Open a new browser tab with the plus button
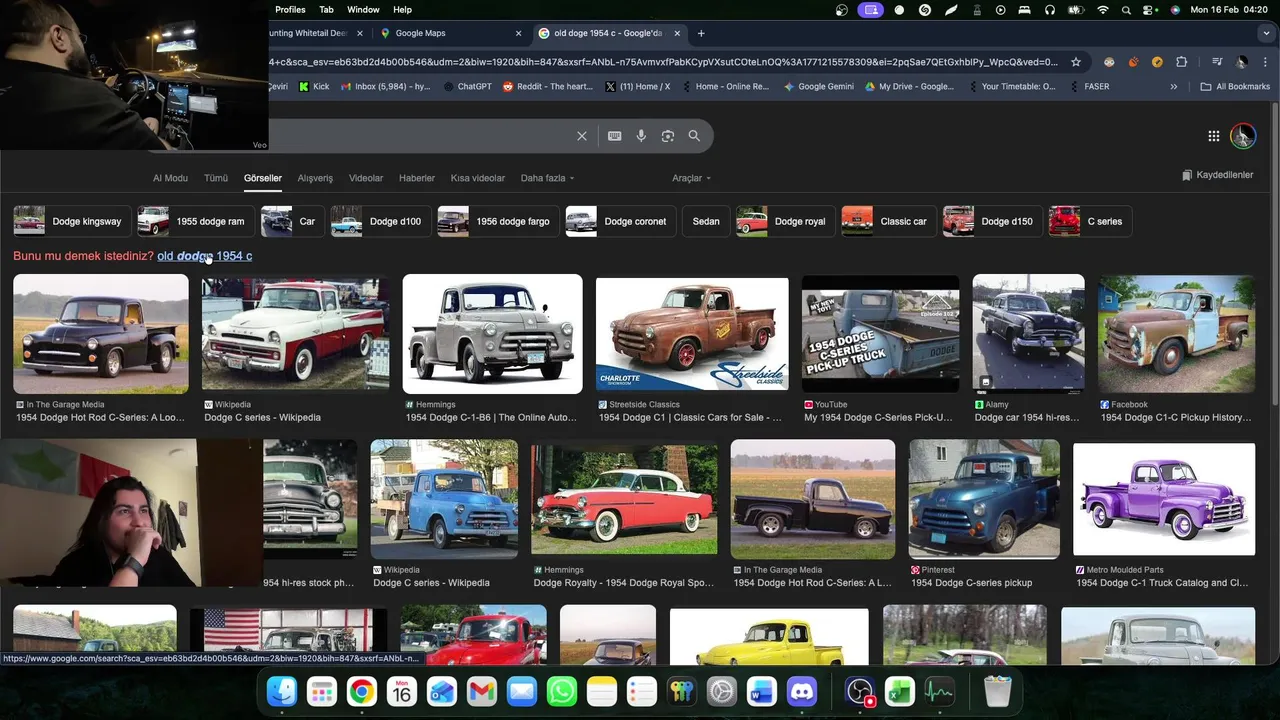 701,33
